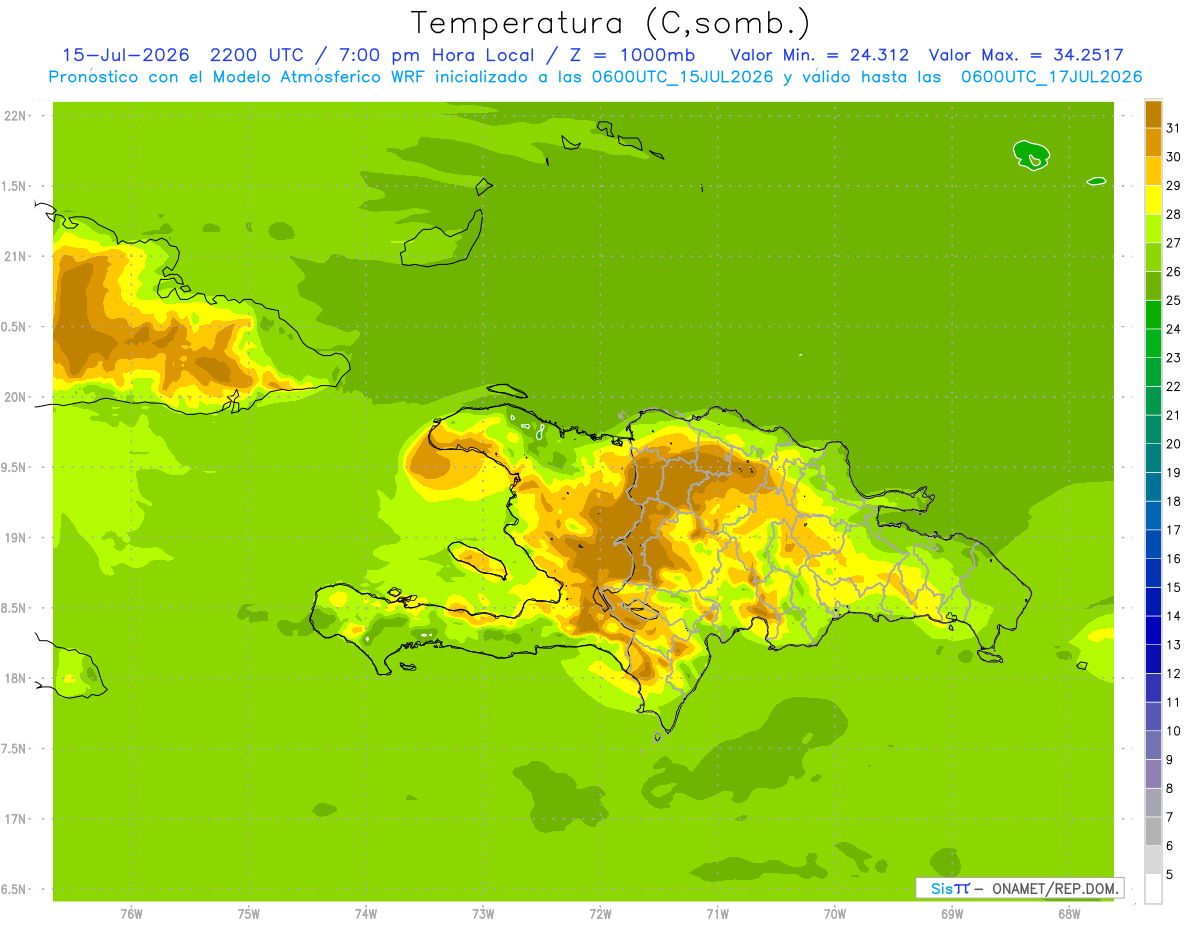Click the "69W" longitude axis label
The image size is (1200, 927).
(x=952, y=914)
